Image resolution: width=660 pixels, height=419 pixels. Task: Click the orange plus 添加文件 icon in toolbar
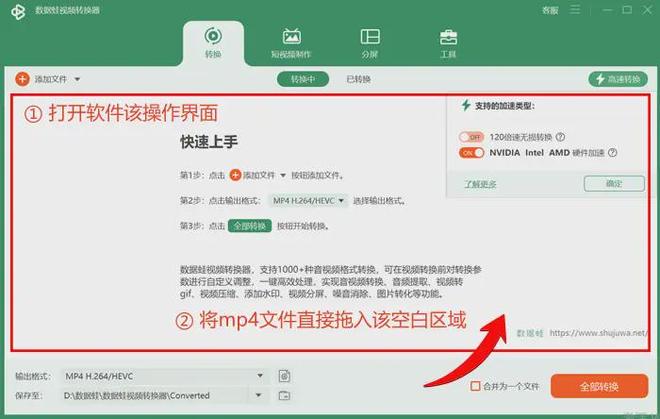pyautogui.click(x=22, y=79)
